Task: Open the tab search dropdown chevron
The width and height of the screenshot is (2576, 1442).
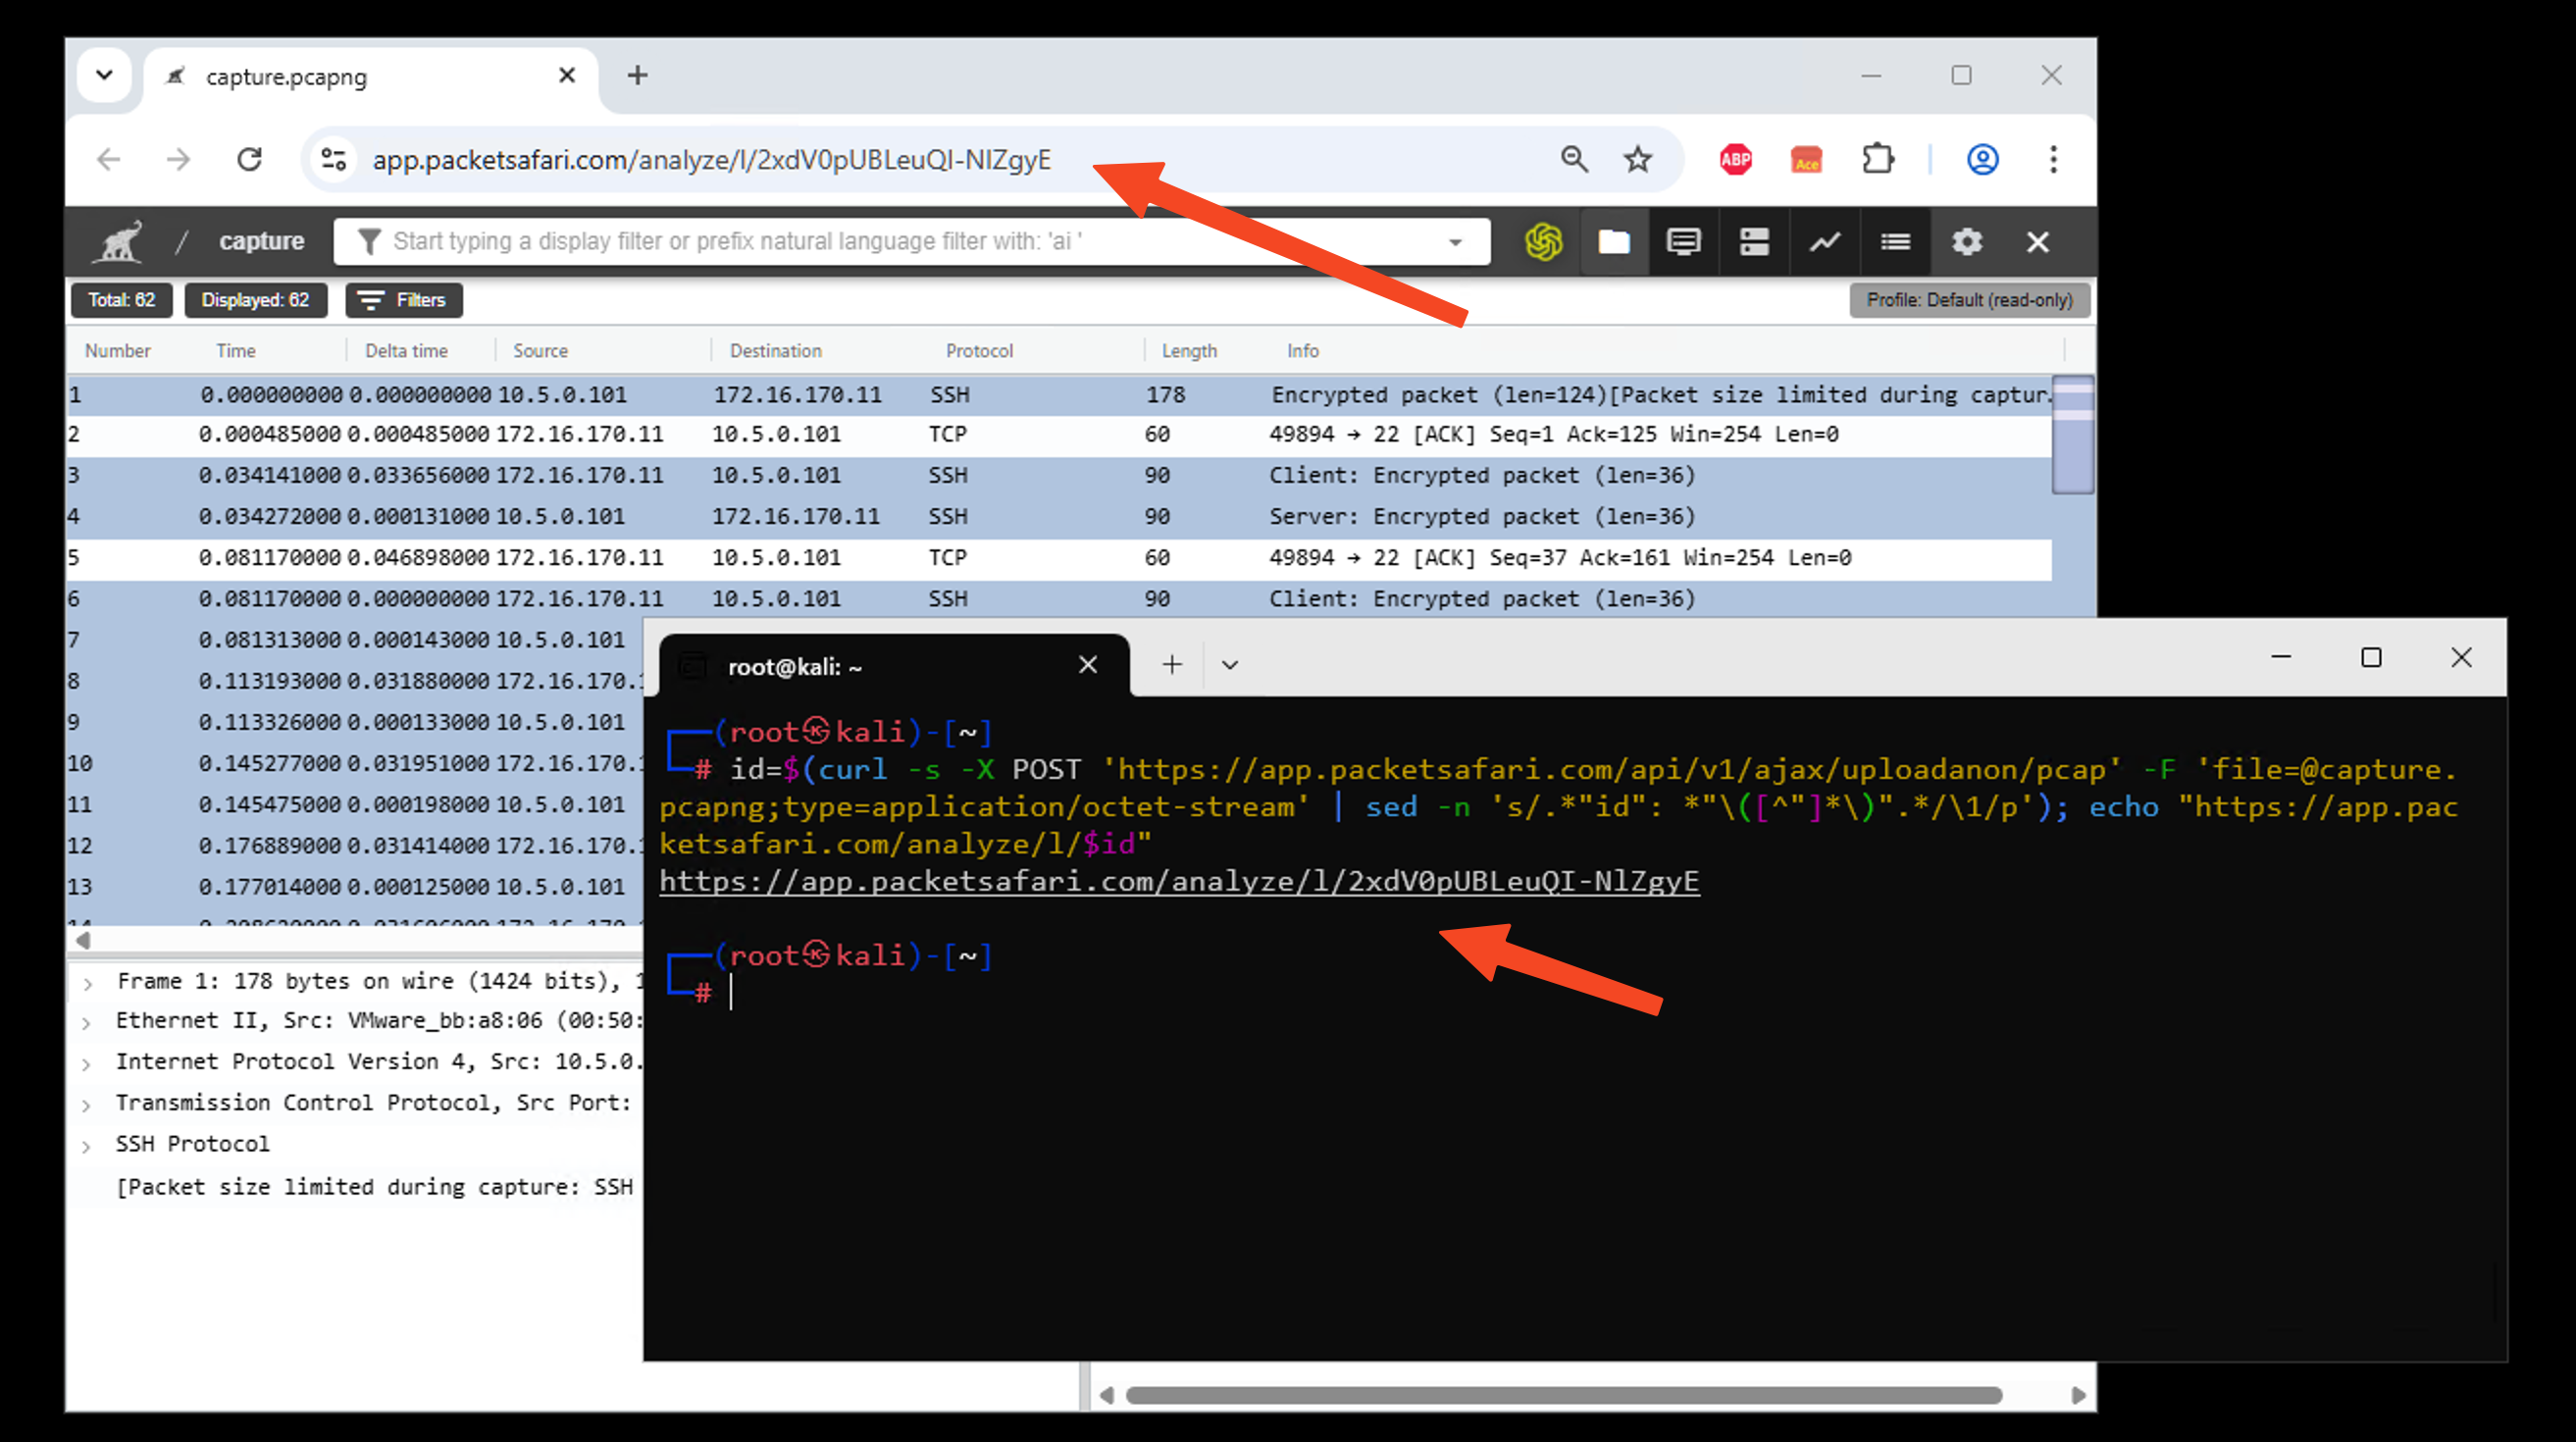Action: pos(104,75)
